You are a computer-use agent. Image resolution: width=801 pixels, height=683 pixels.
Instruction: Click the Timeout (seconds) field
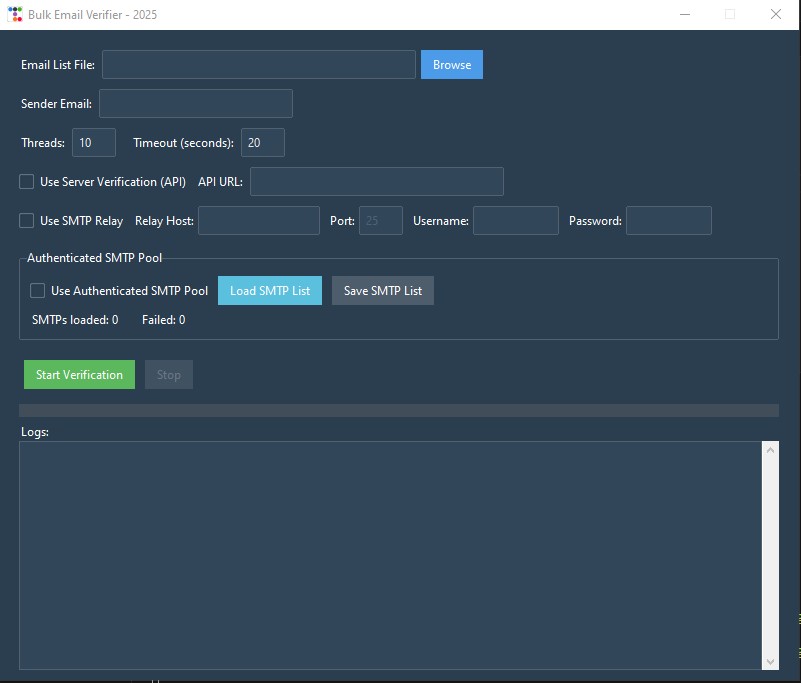[x=262, y=142]
